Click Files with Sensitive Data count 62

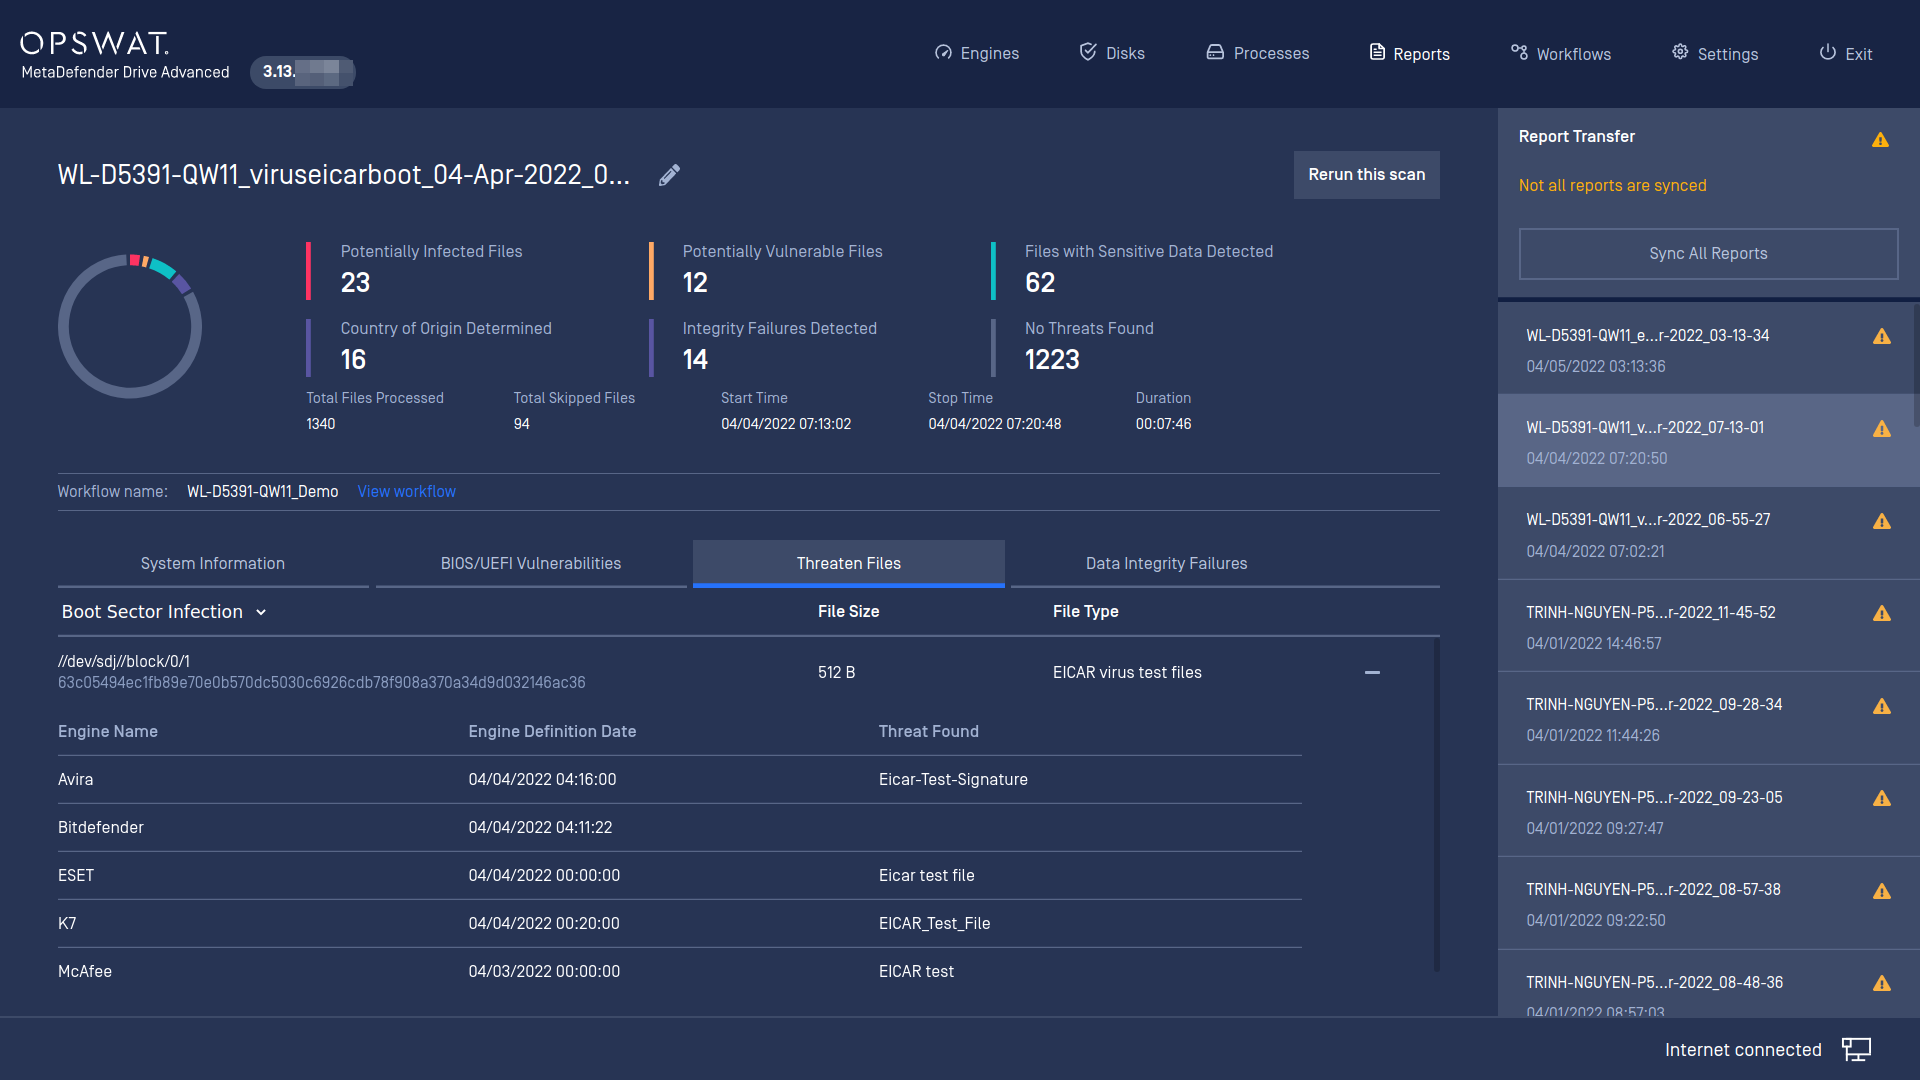[x=1040, y=283]
